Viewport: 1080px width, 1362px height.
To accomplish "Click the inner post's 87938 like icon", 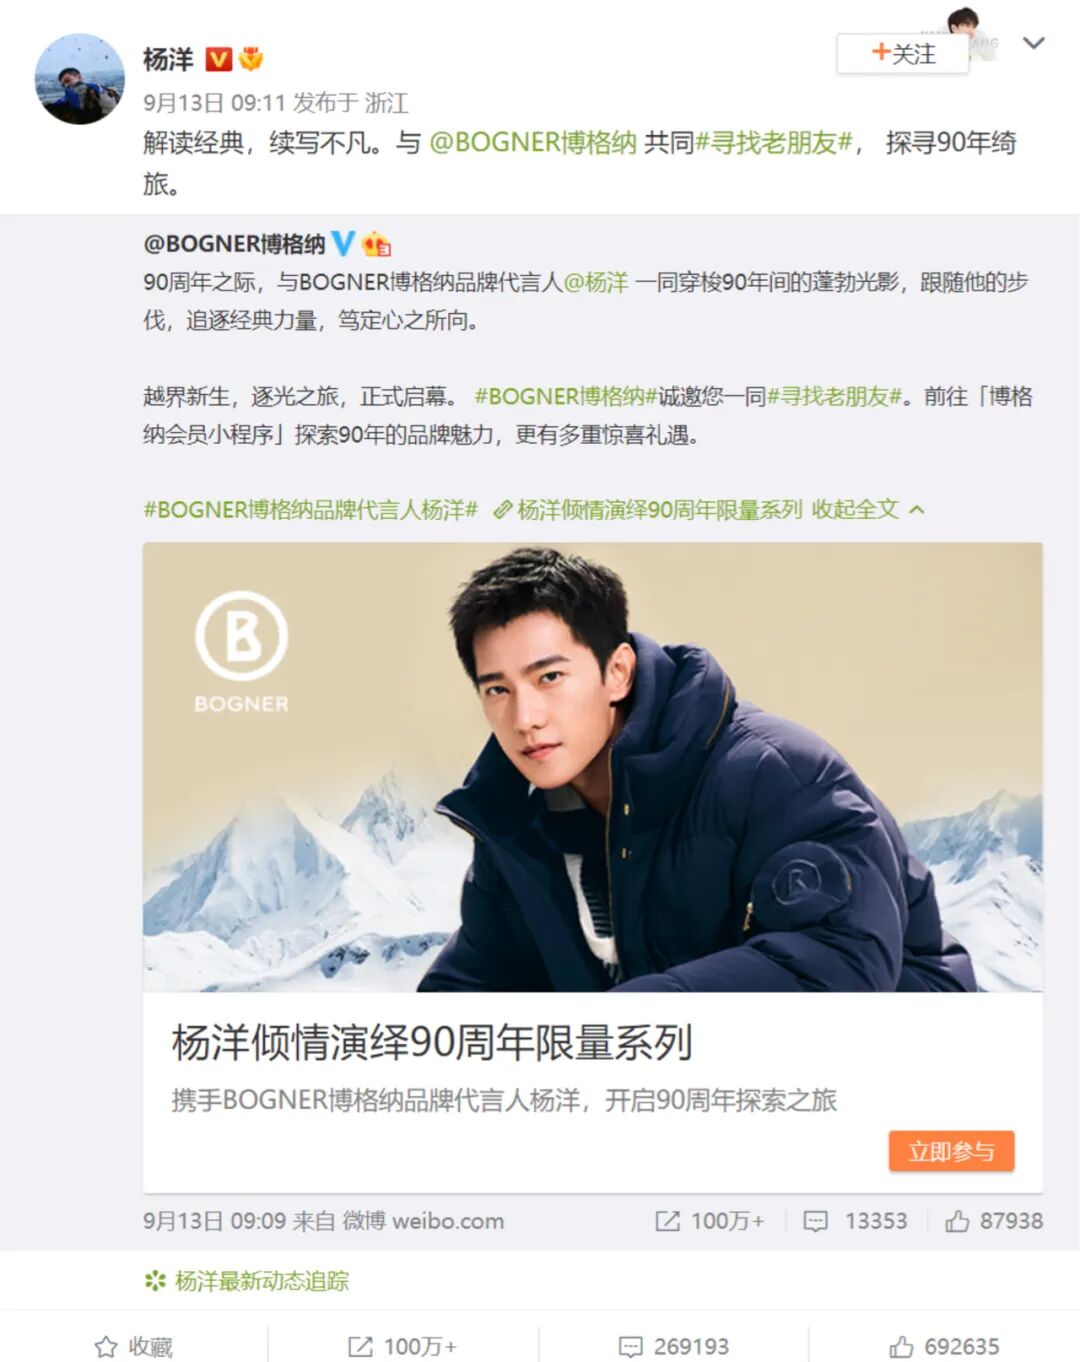I will tap(957, 1221).
